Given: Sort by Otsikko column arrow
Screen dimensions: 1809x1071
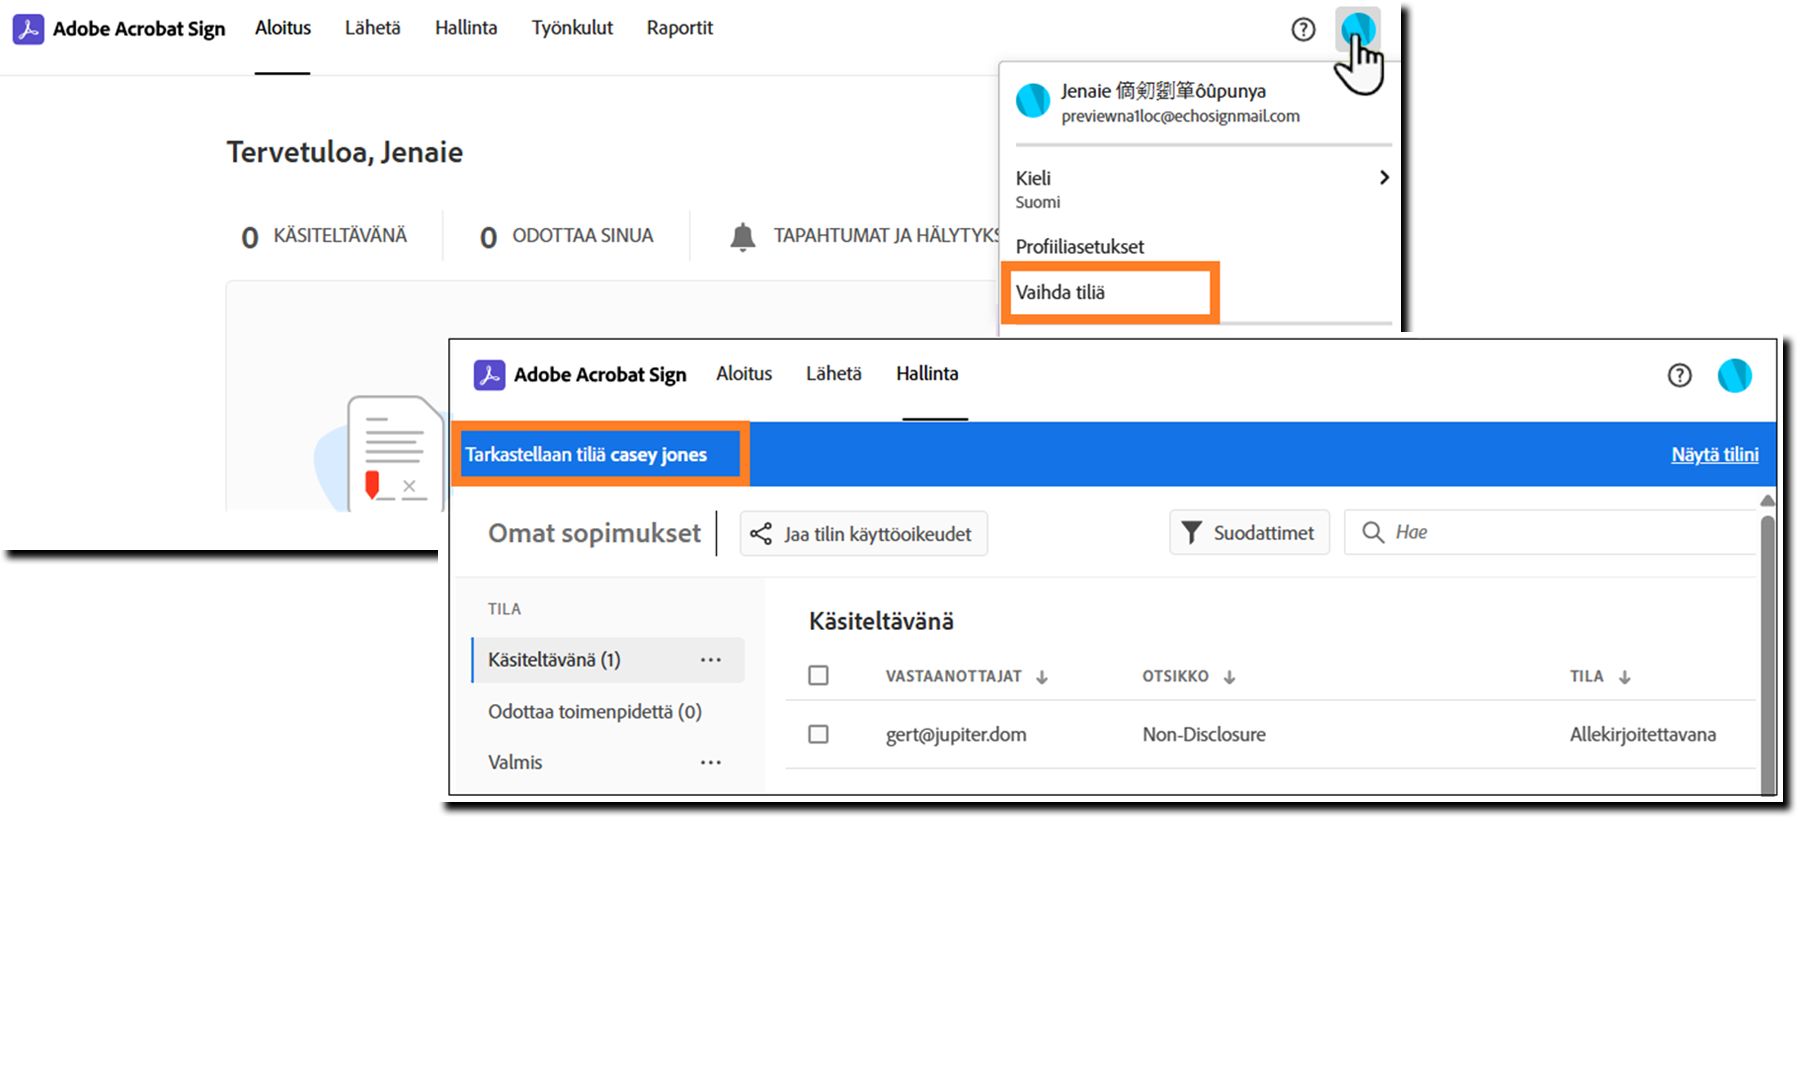Looking at the screenshot, I should click(1229, 677).
